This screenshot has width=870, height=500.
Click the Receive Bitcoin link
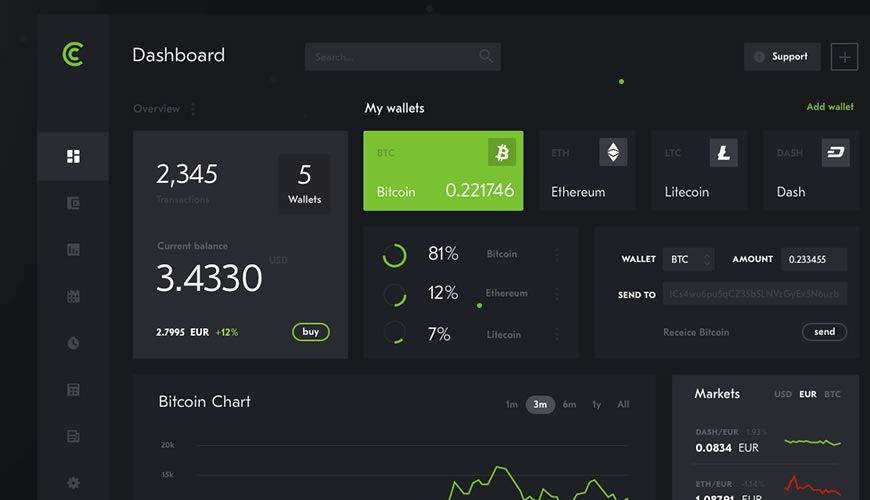(x=696, y=332)
